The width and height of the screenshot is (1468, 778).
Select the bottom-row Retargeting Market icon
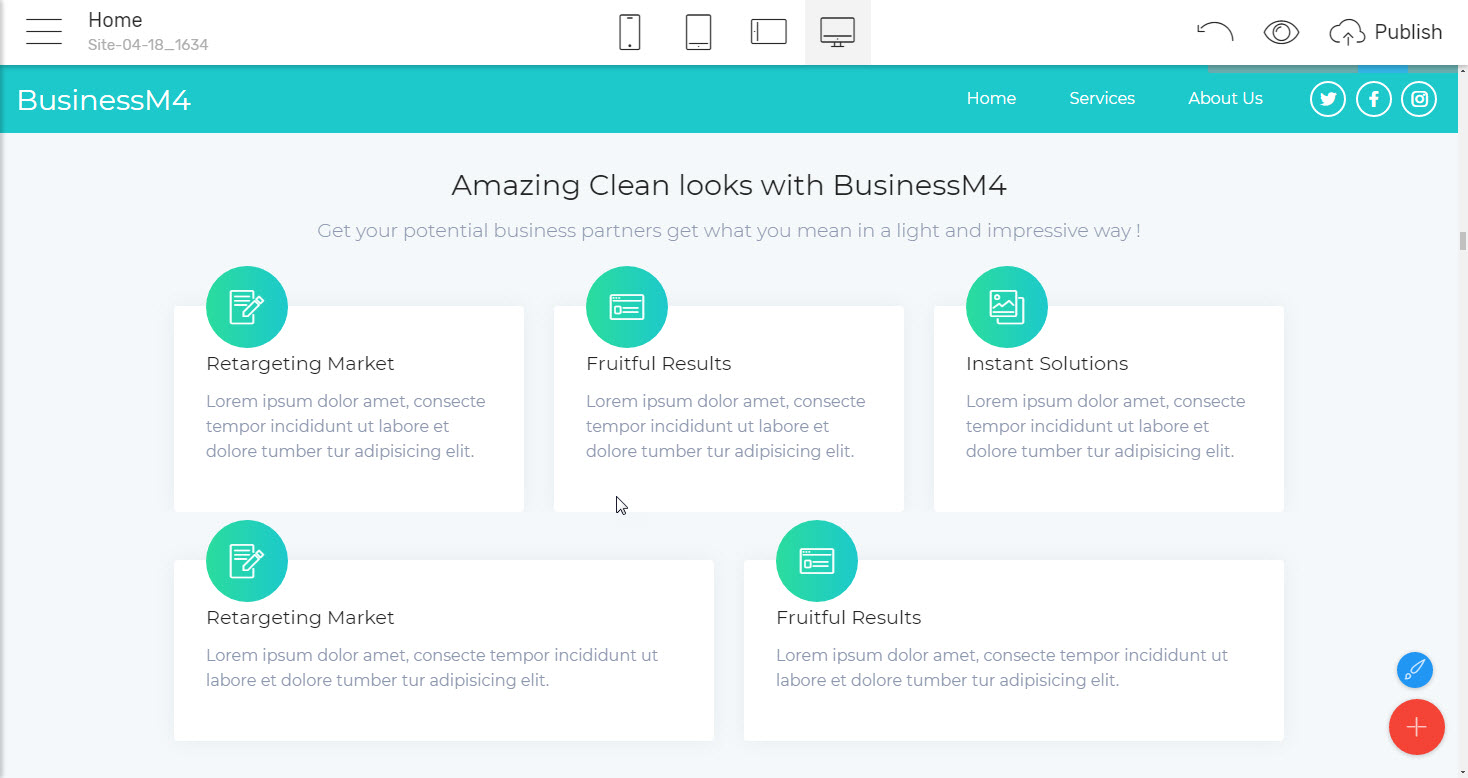[x=247, y=561]
